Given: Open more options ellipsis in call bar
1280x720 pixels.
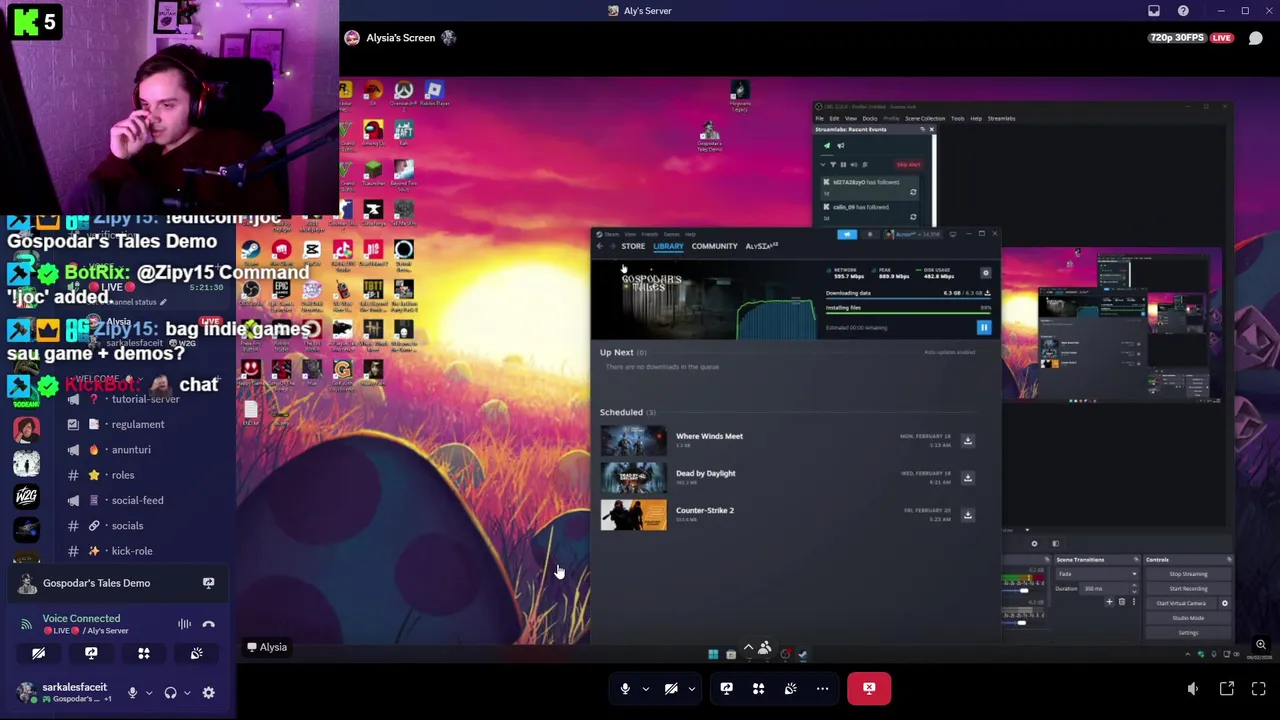Looking at the screenshot, I should point(822,688).
